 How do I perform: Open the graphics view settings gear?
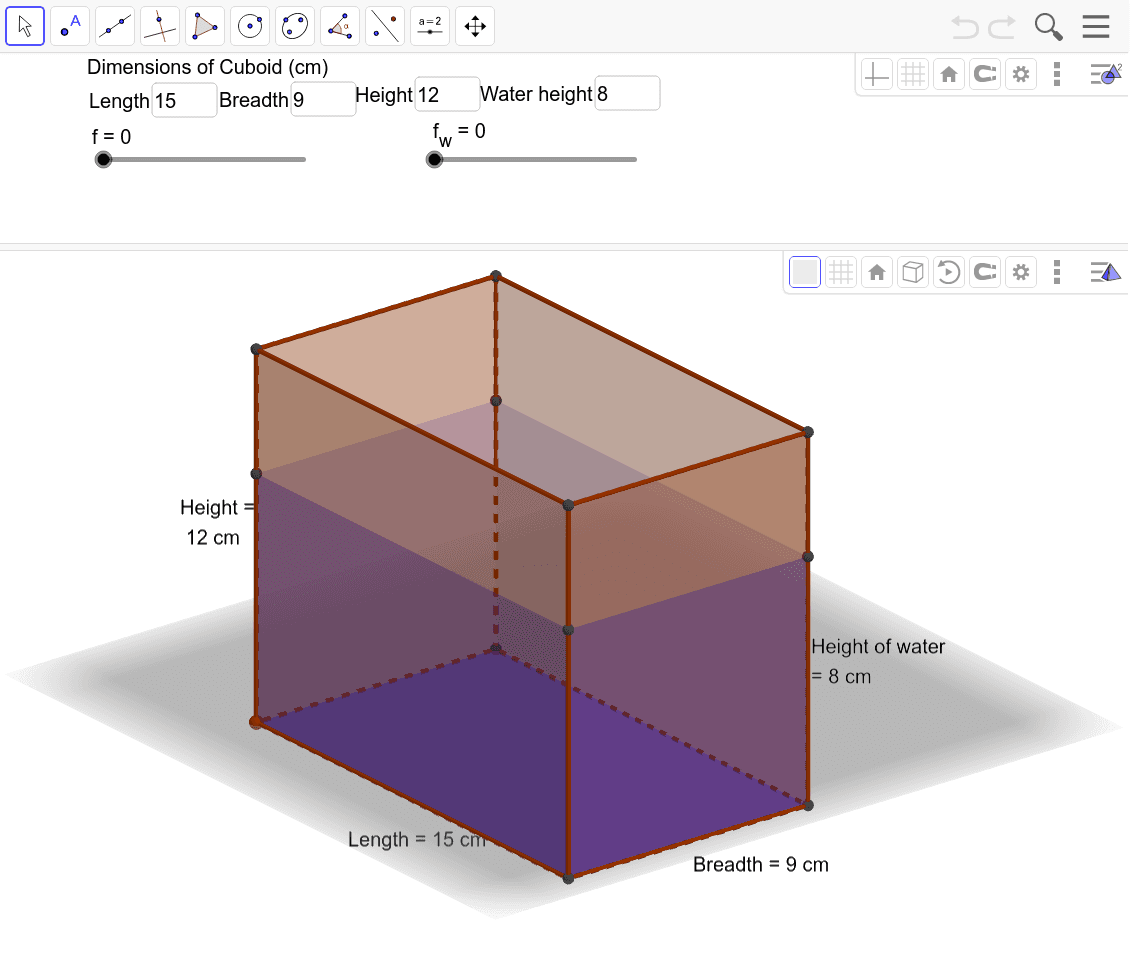[x=1021, y=73]
